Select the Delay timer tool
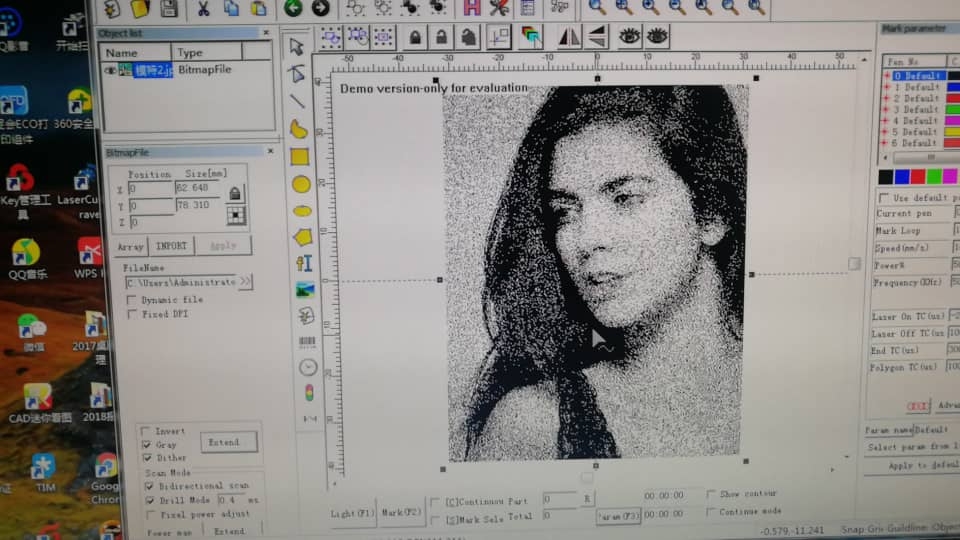The height and width of the screenshot is (540, 960). [308, 367]
